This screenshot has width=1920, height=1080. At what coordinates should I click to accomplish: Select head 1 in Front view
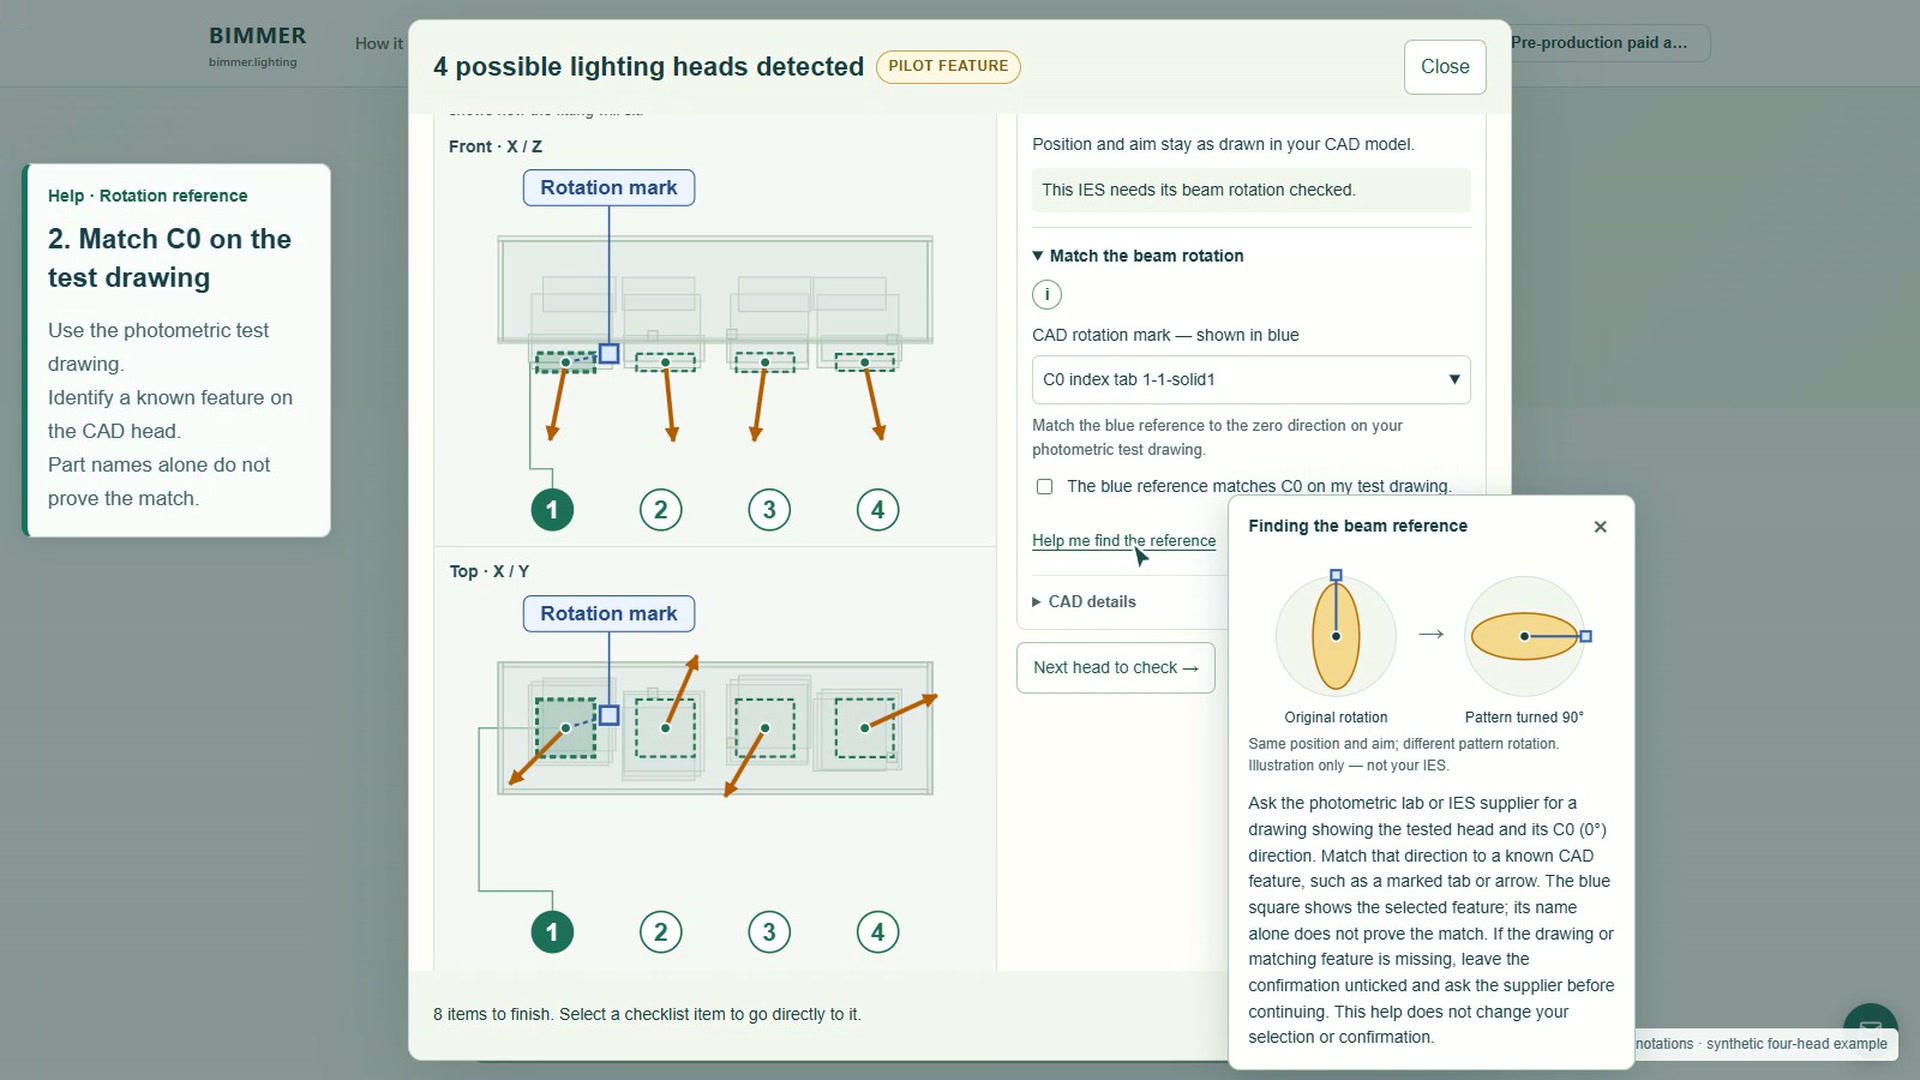[552, 510]
